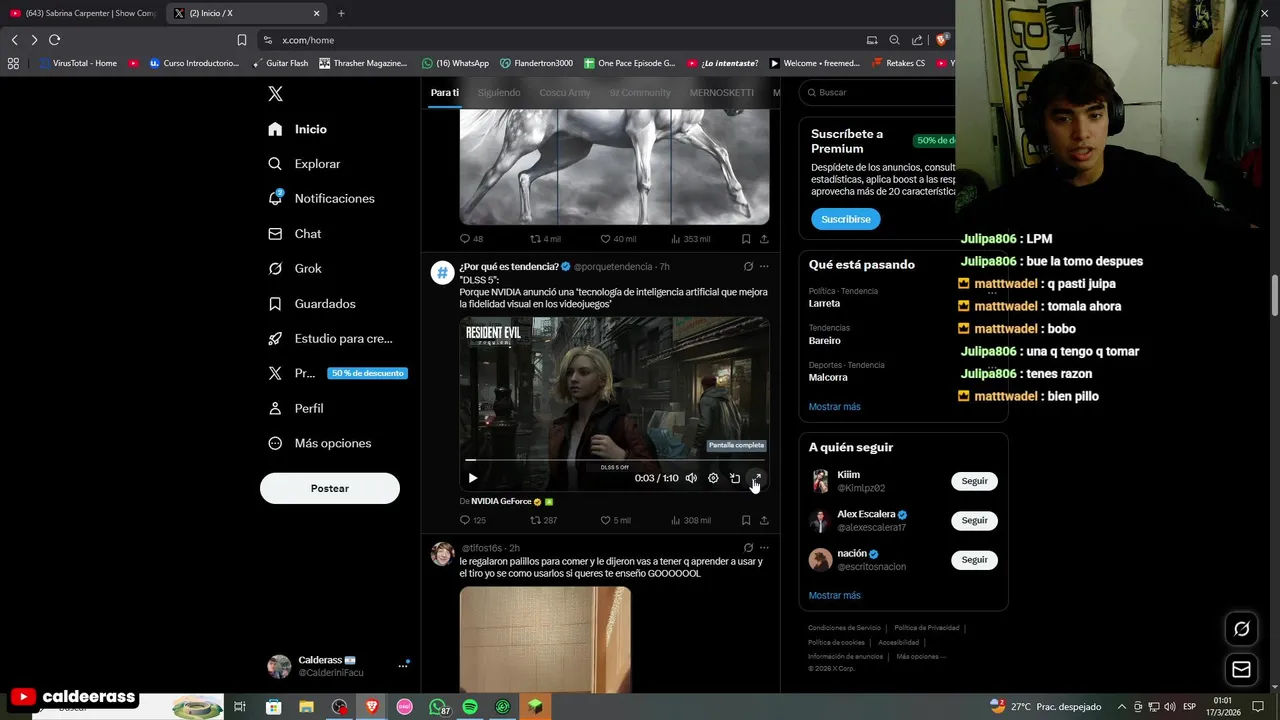
Task: Seek on the video progress bar
Action: (615, 460)
